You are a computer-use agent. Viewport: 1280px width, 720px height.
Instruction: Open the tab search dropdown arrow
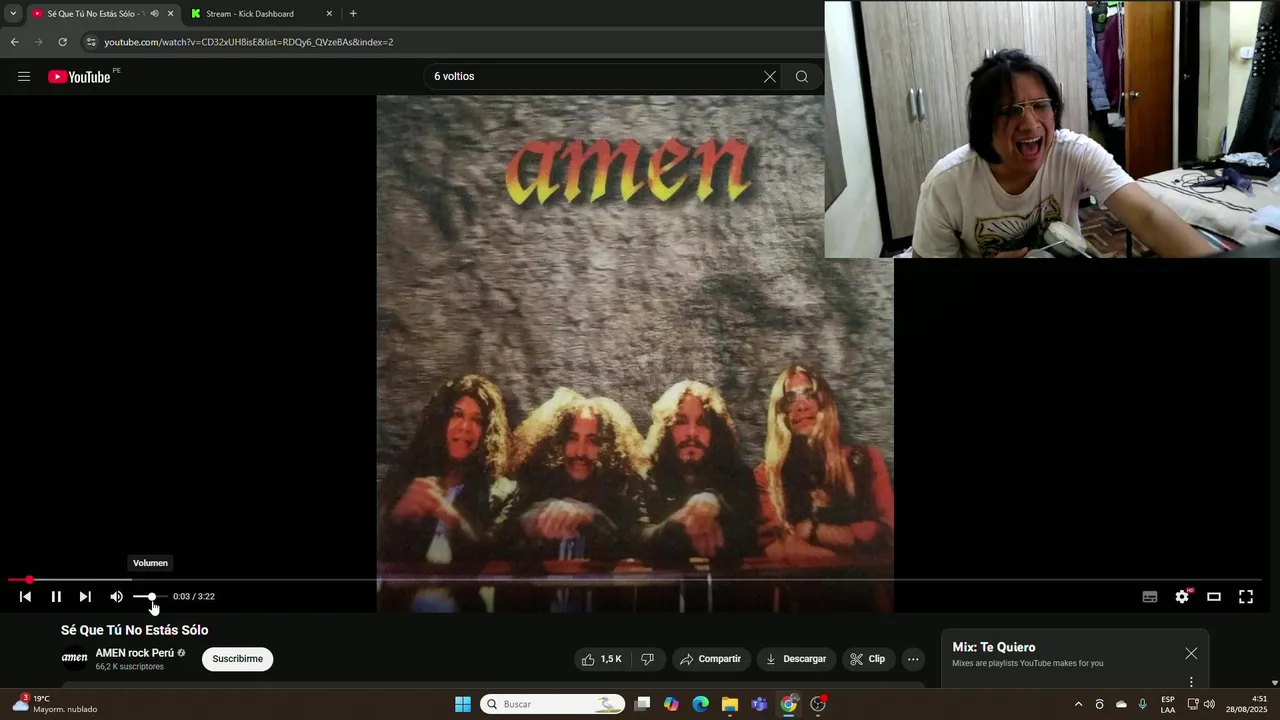[x=13, y=14]
